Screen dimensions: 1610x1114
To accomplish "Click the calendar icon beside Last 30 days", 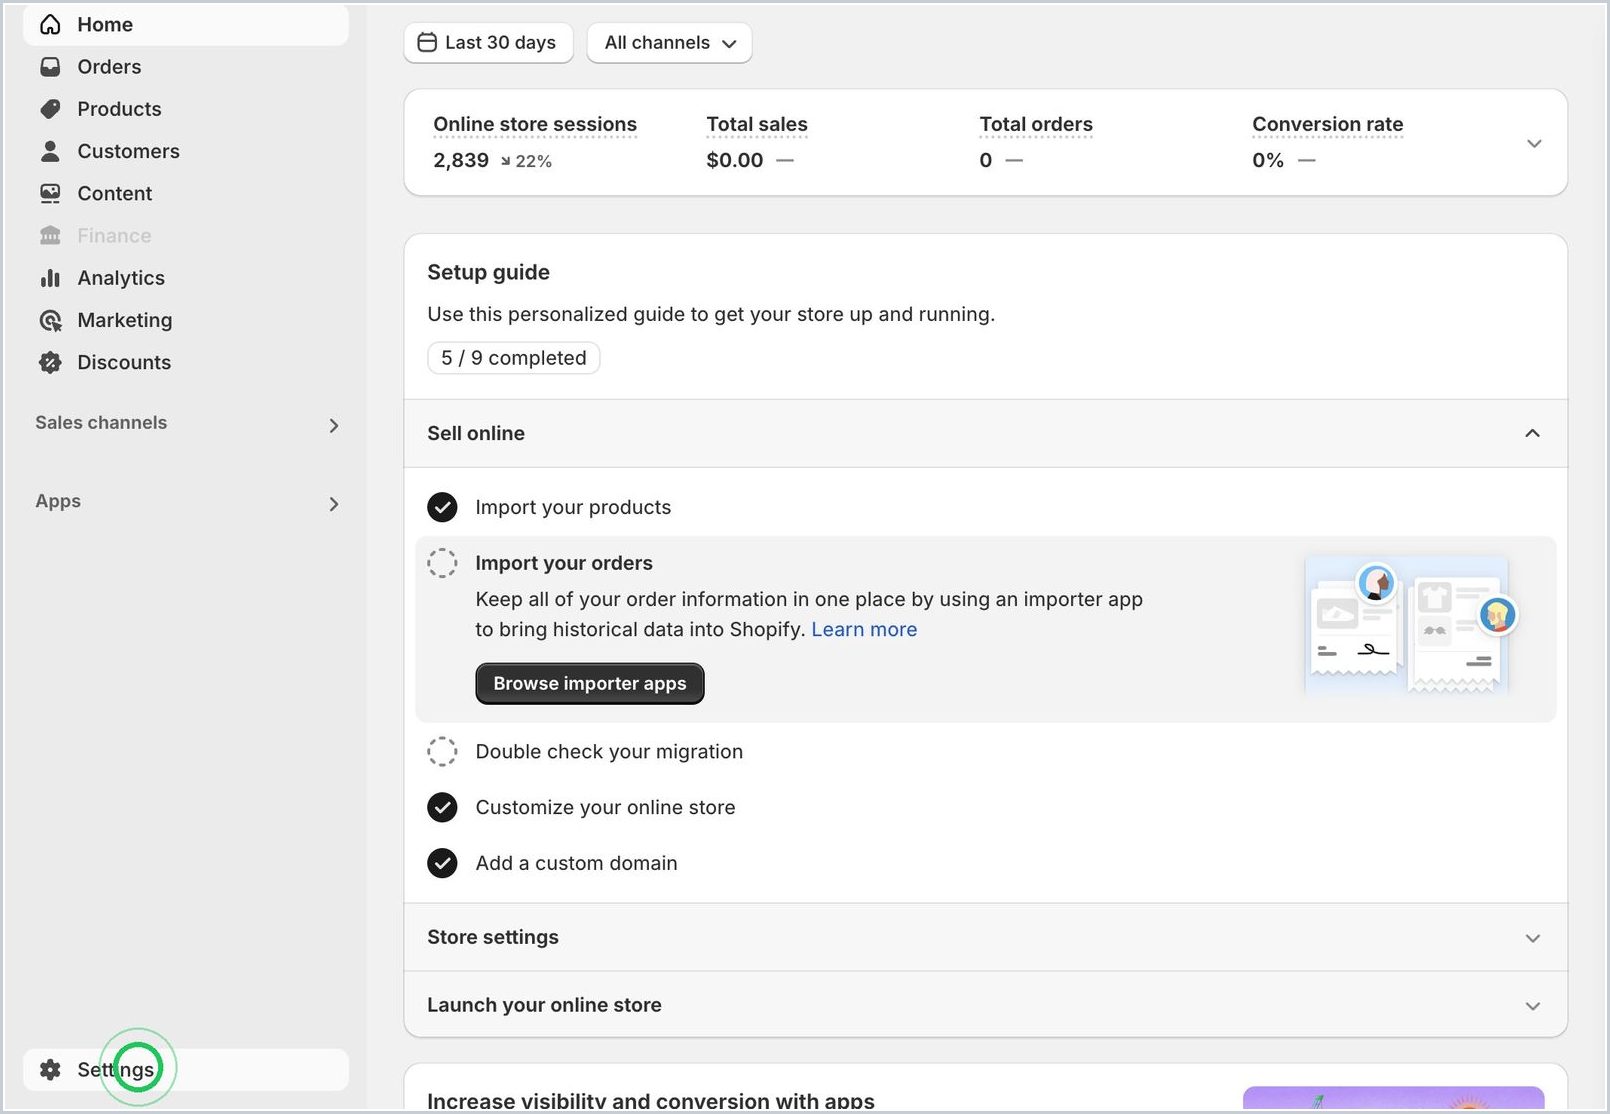I will click(427, 42).
